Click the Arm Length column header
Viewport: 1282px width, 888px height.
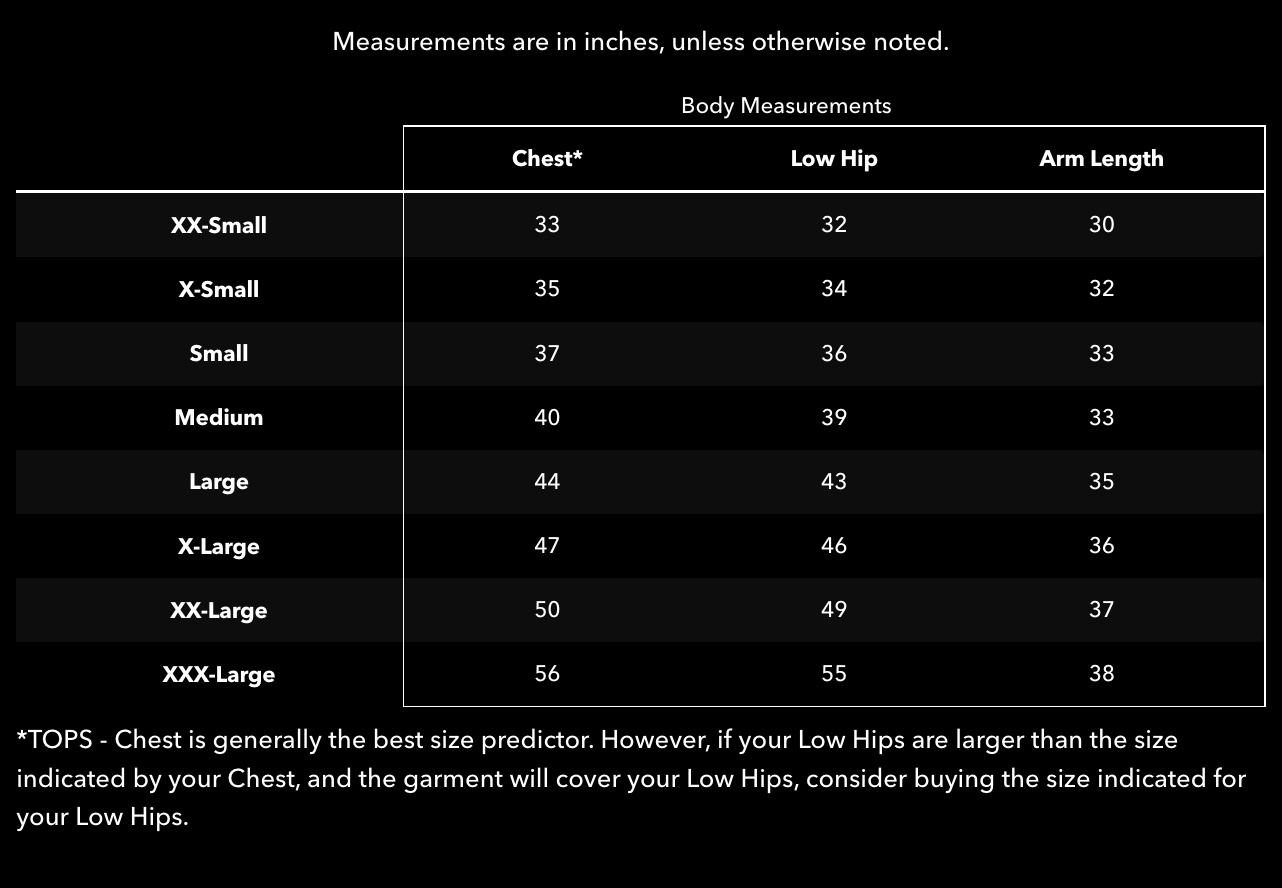[1101, 159]
